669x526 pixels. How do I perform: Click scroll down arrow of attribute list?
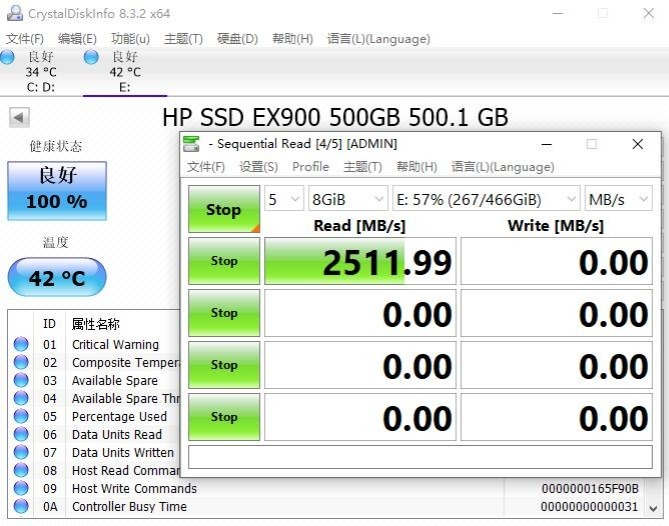coord(653,508)
